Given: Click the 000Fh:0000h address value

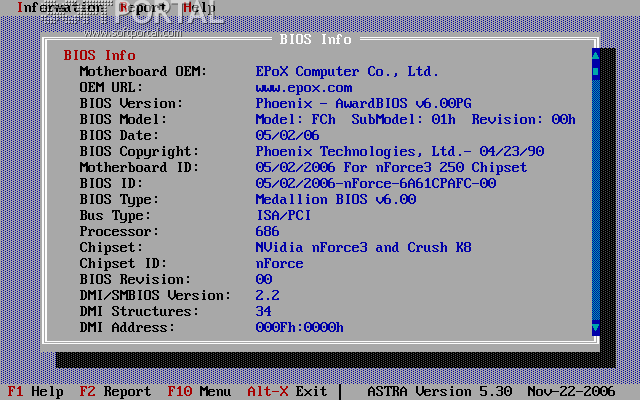Looking at the screenshot, I should pyautogui.click(x=300, y=327).
